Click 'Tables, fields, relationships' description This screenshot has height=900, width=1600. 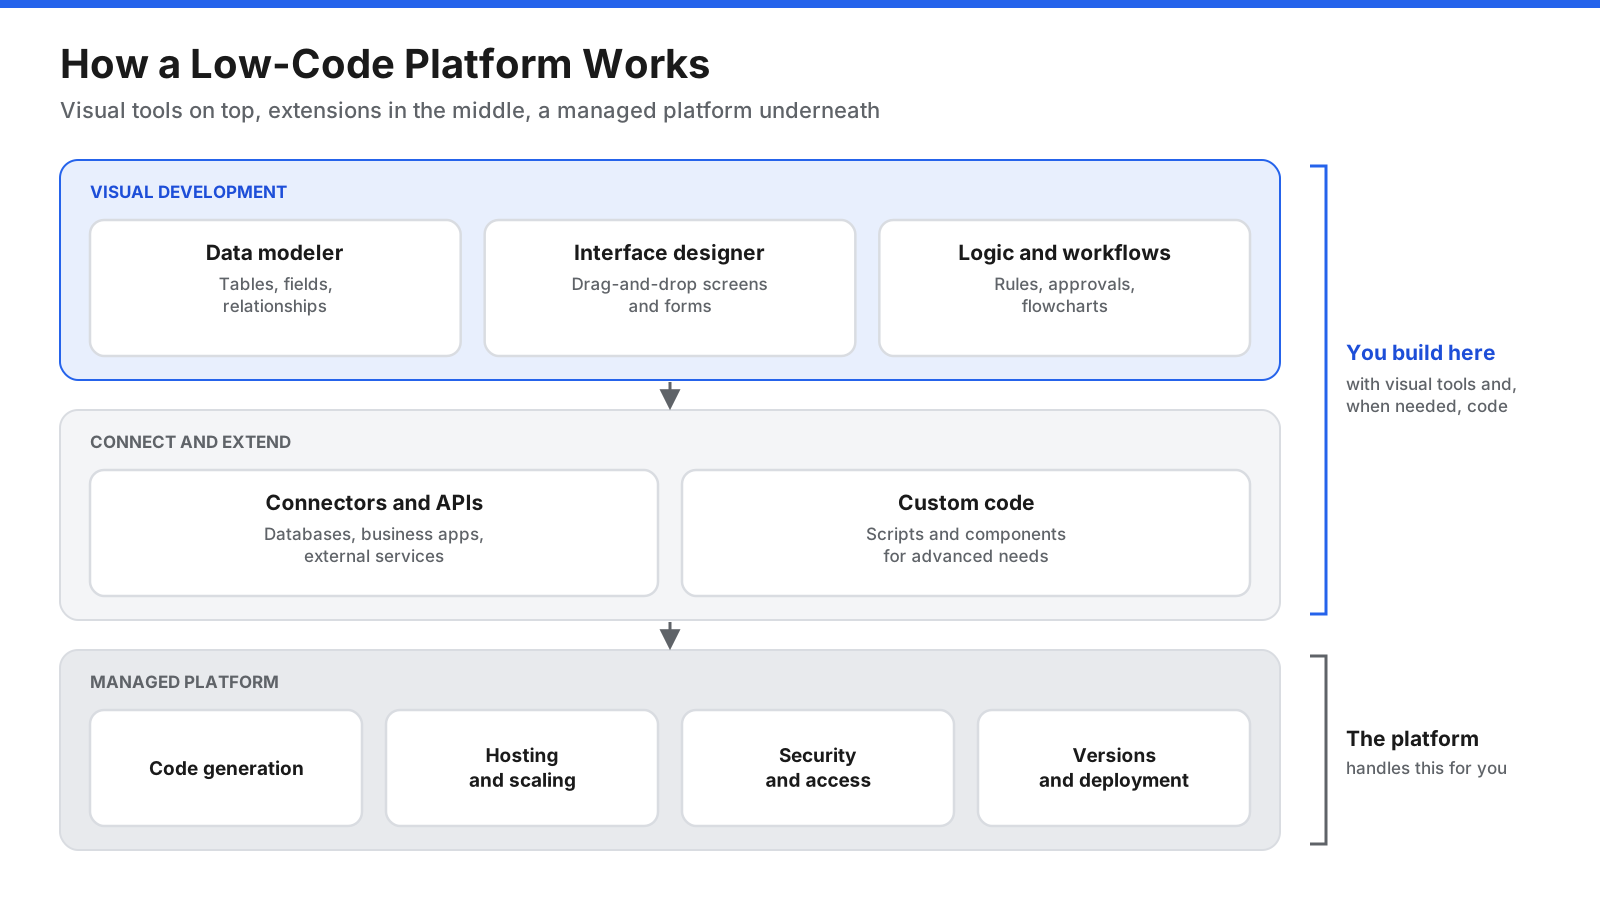click(275, 295)
